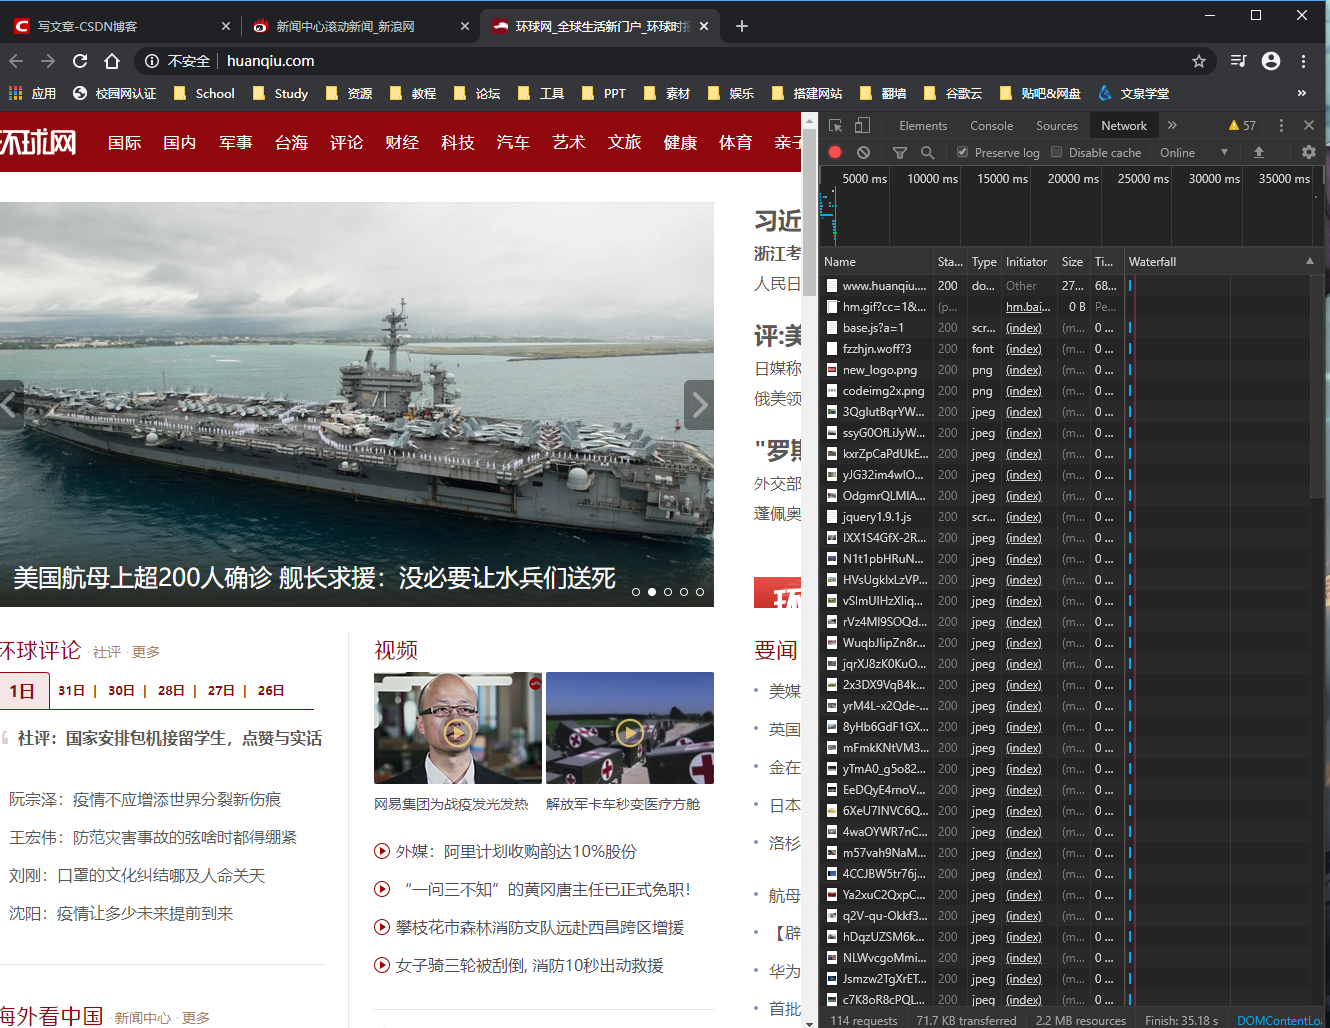Clear the network log
The height and width of the screenshot is (1028, 1330).
[863, 153]
